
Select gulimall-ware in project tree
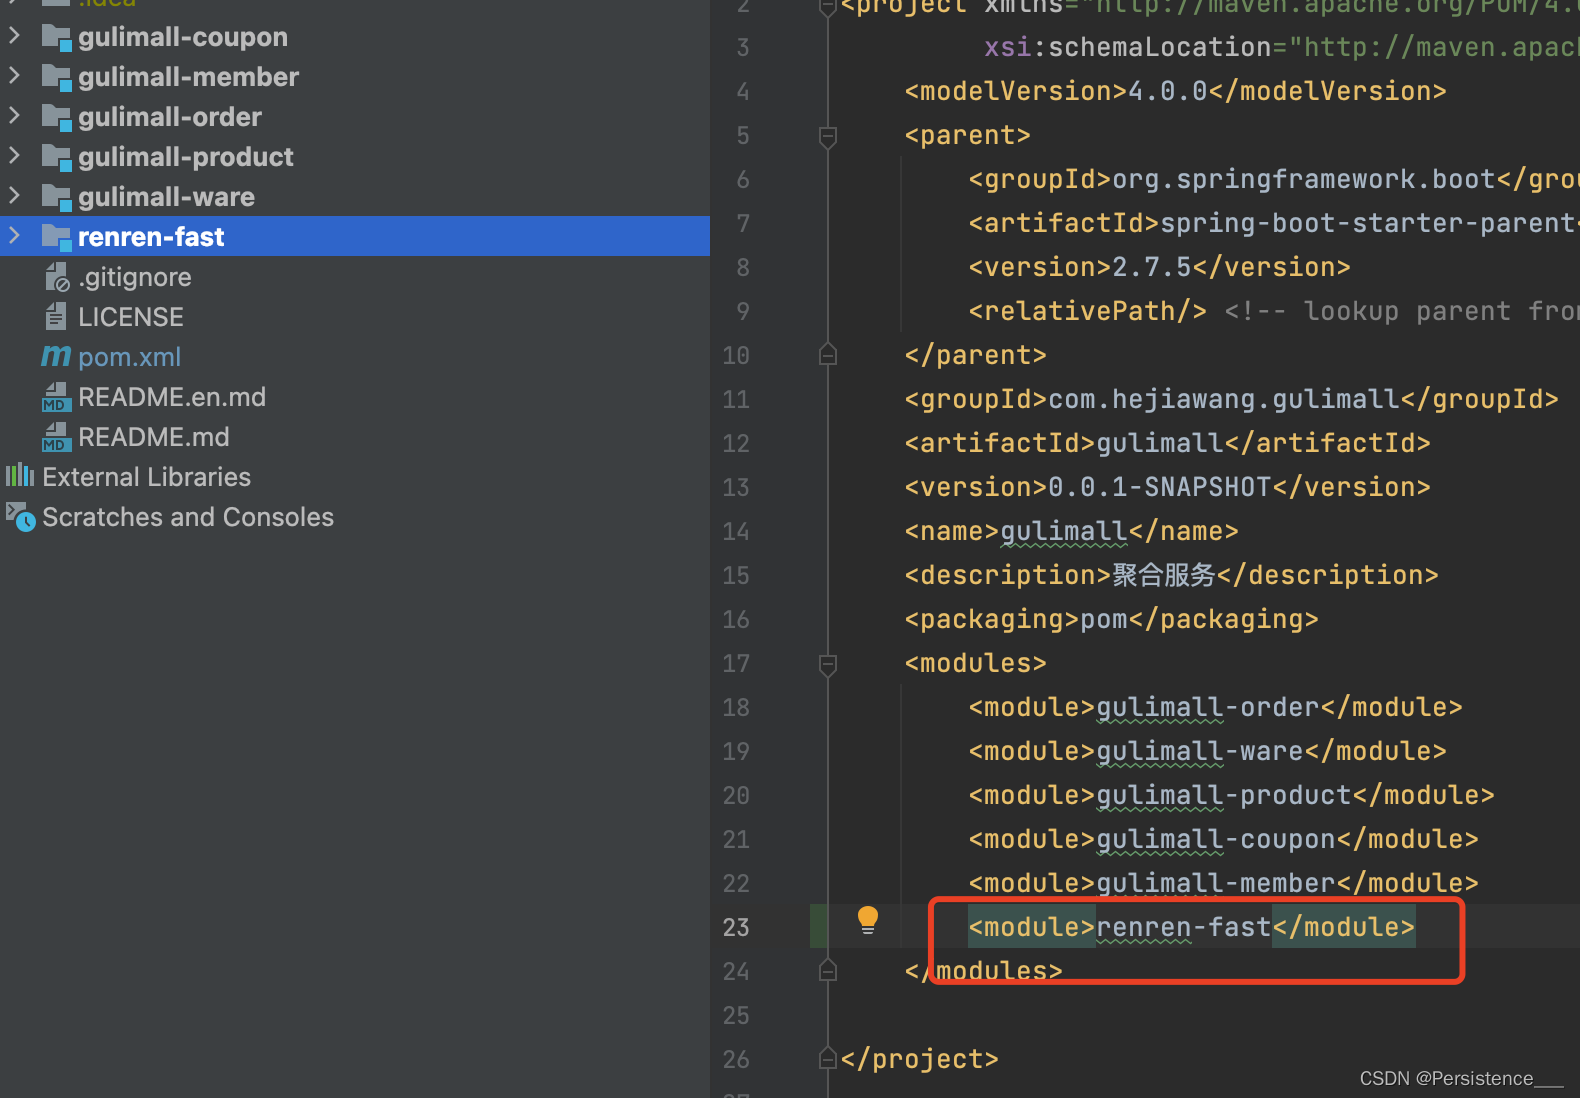(166, 197)
